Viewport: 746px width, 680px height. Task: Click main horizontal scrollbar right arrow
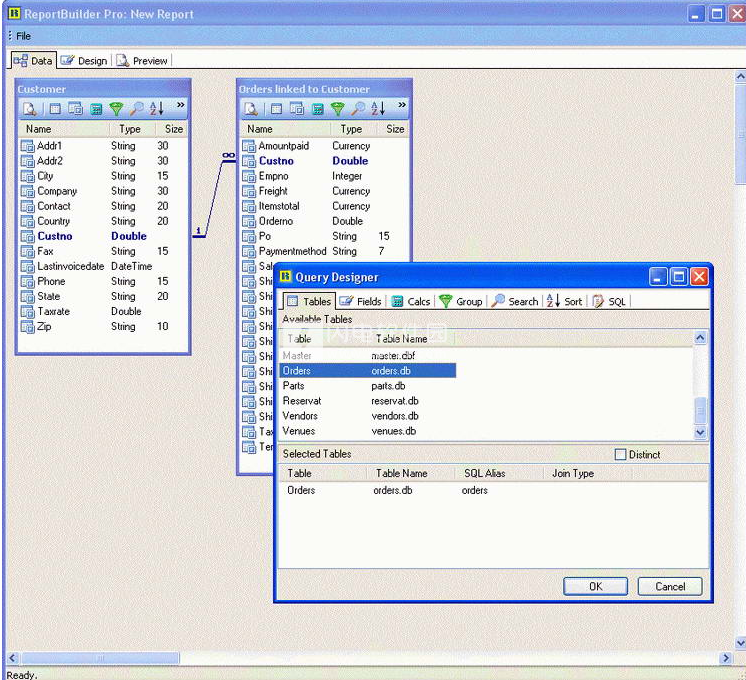point(726,658)
